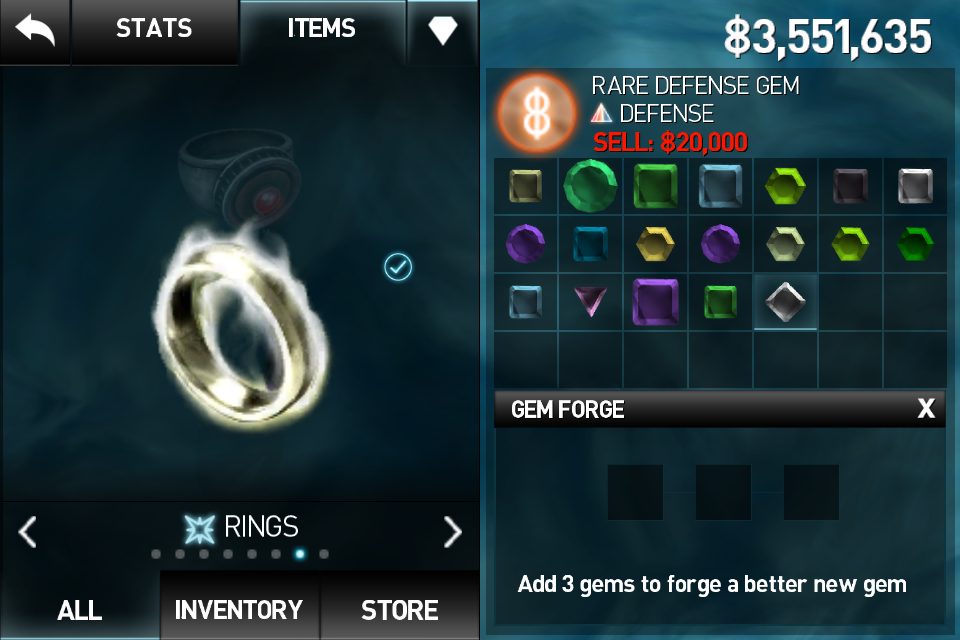
Task: Switch to the ITEMS tab
Action: point(321,29)
